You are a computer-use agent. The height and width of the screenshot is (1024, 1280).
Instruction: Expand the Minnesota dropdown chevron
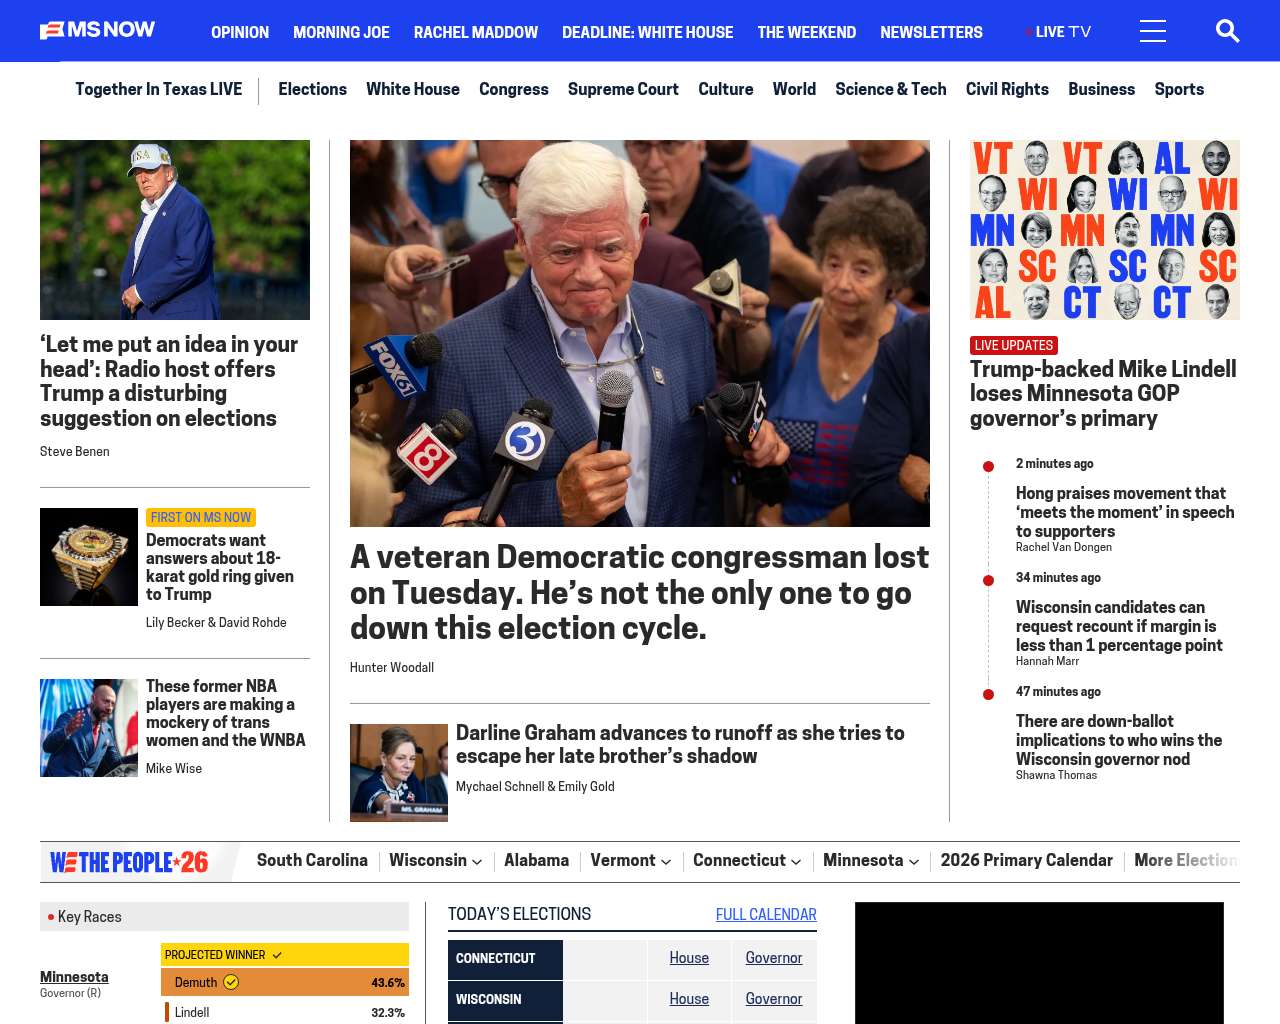pos(914,861)
